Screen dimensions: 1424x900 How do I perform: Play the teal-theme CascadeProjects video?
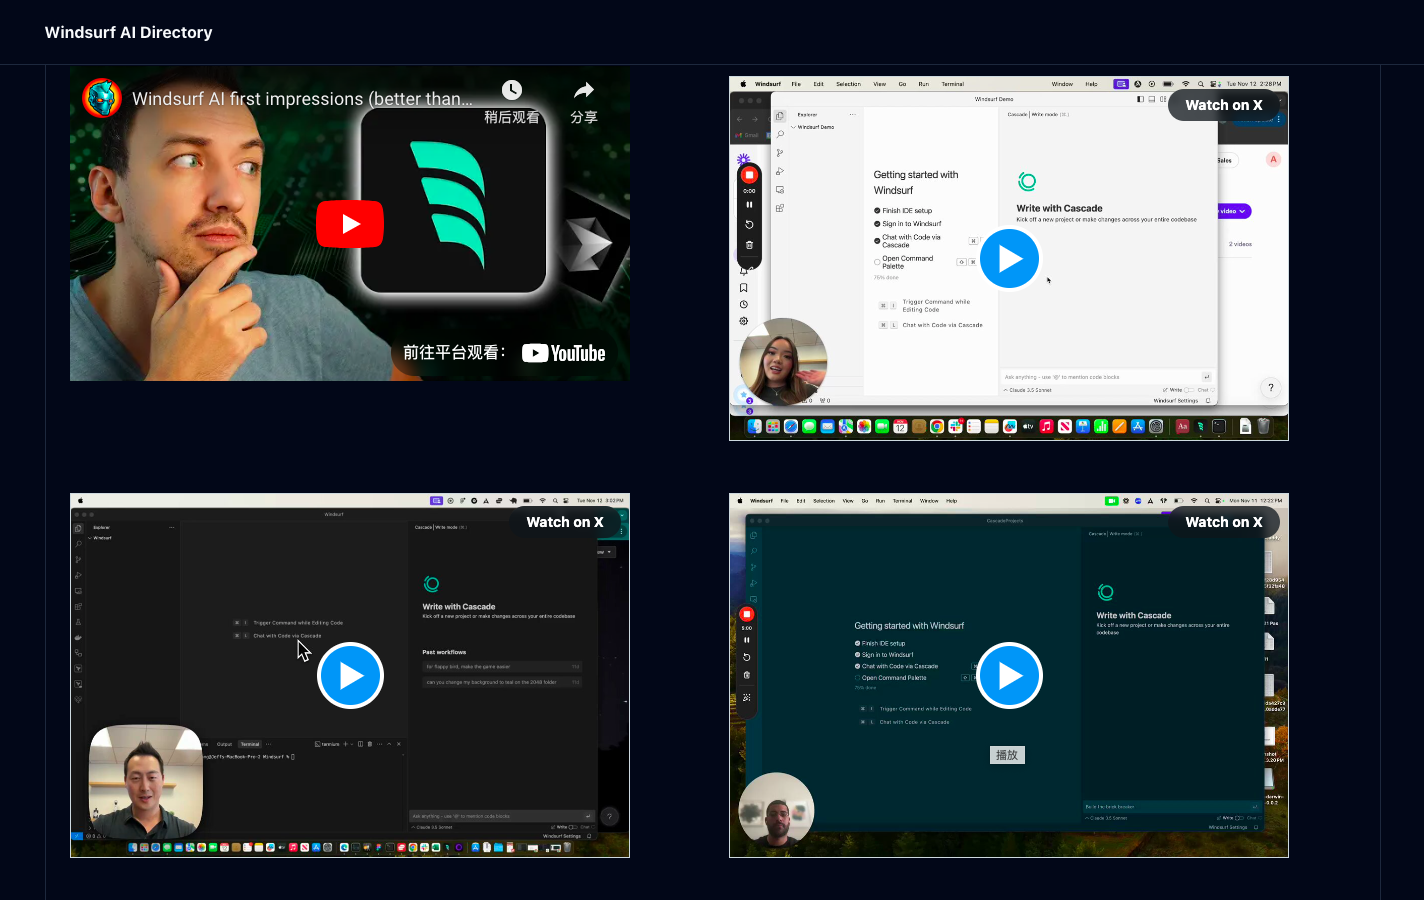1009,675
